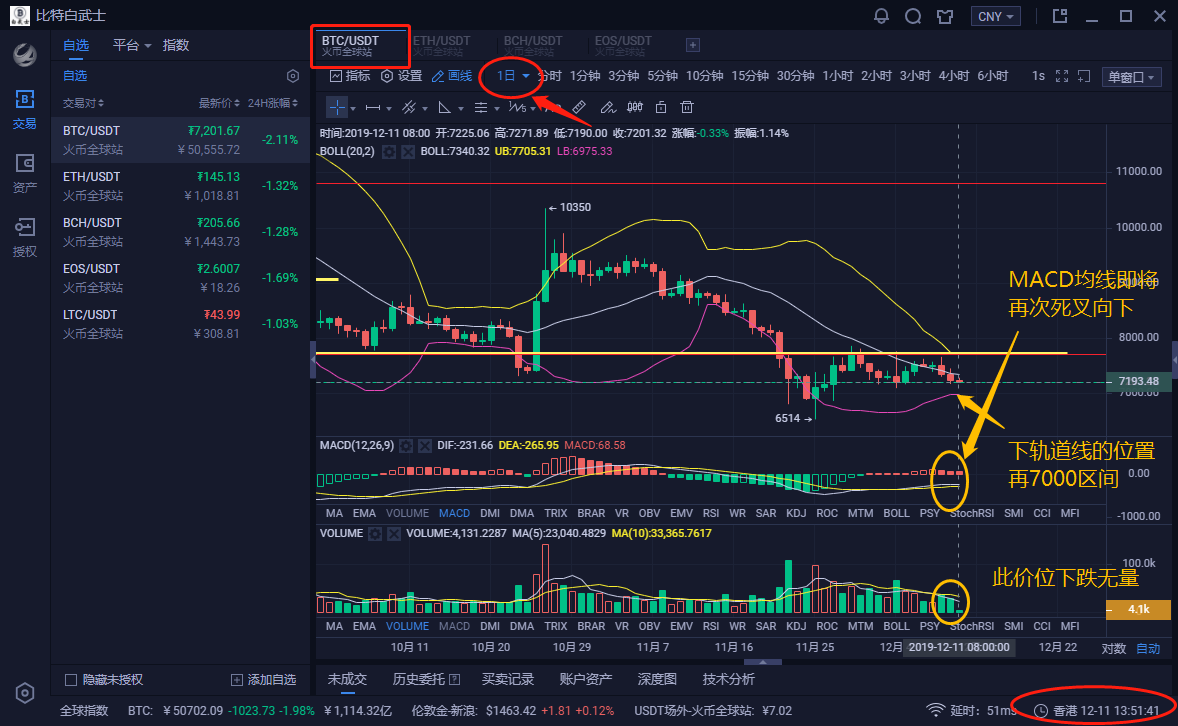Viewport: 1178px width, 726px height.
Task: Open the 单窗口 window layout dropdown
Action: tap(1131, 77)
